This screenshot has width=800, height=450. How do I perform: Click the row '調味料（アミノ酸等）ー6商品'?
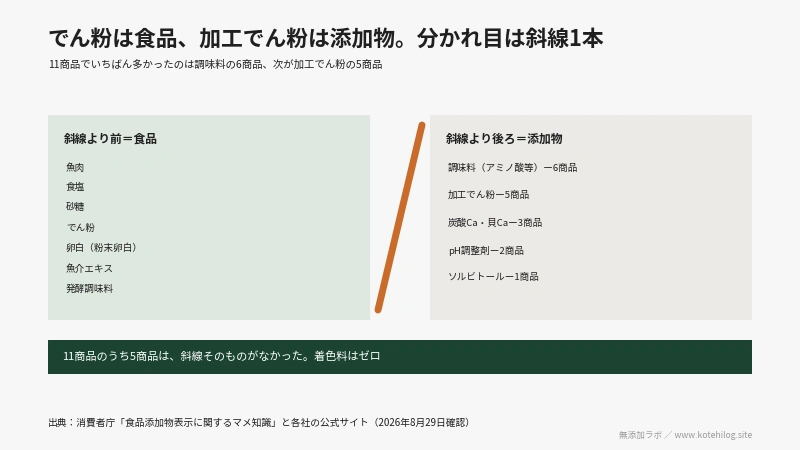point(512,167)
